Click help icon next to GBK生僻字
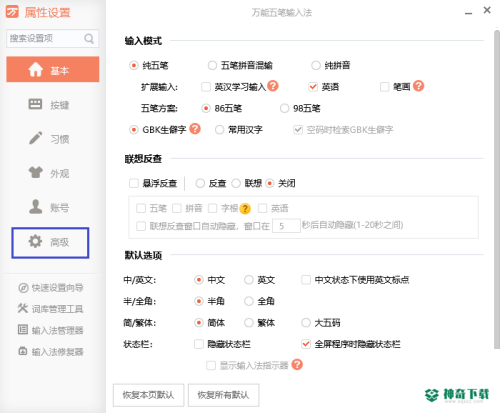This screenshot has width=500, height=413. [x=195, y=129]
